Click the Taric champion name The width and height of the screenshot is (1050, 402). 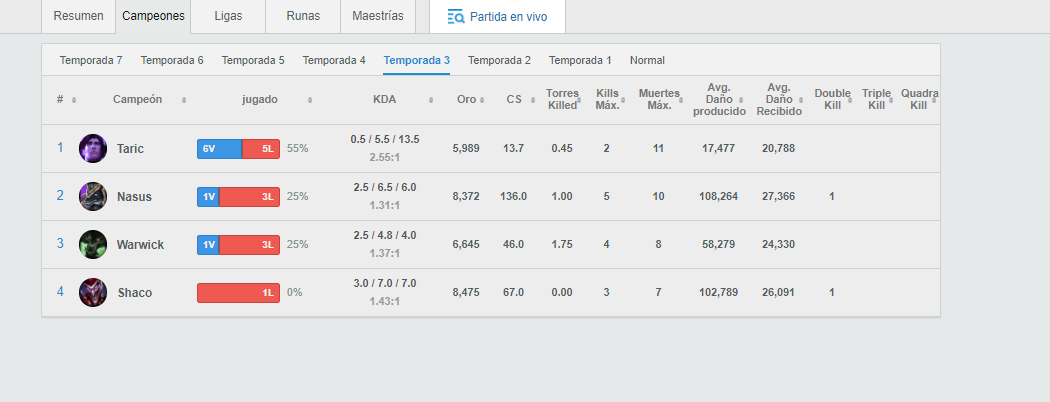130,149
